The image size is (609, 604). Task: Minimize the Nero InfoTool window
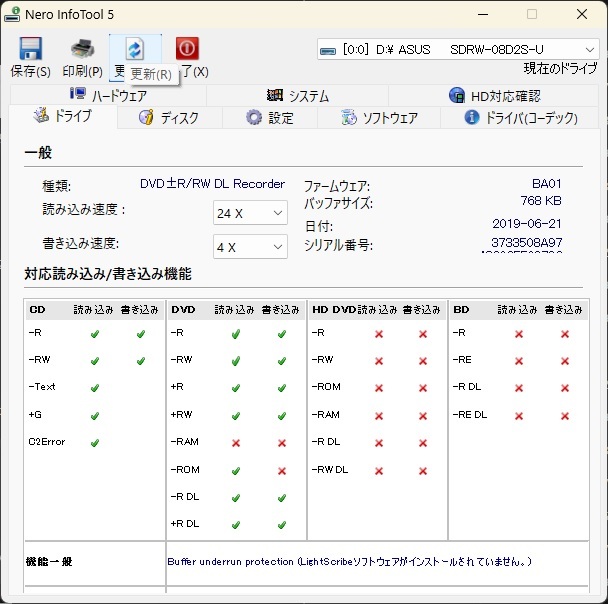pyautogui.click(x=483, y=14)
